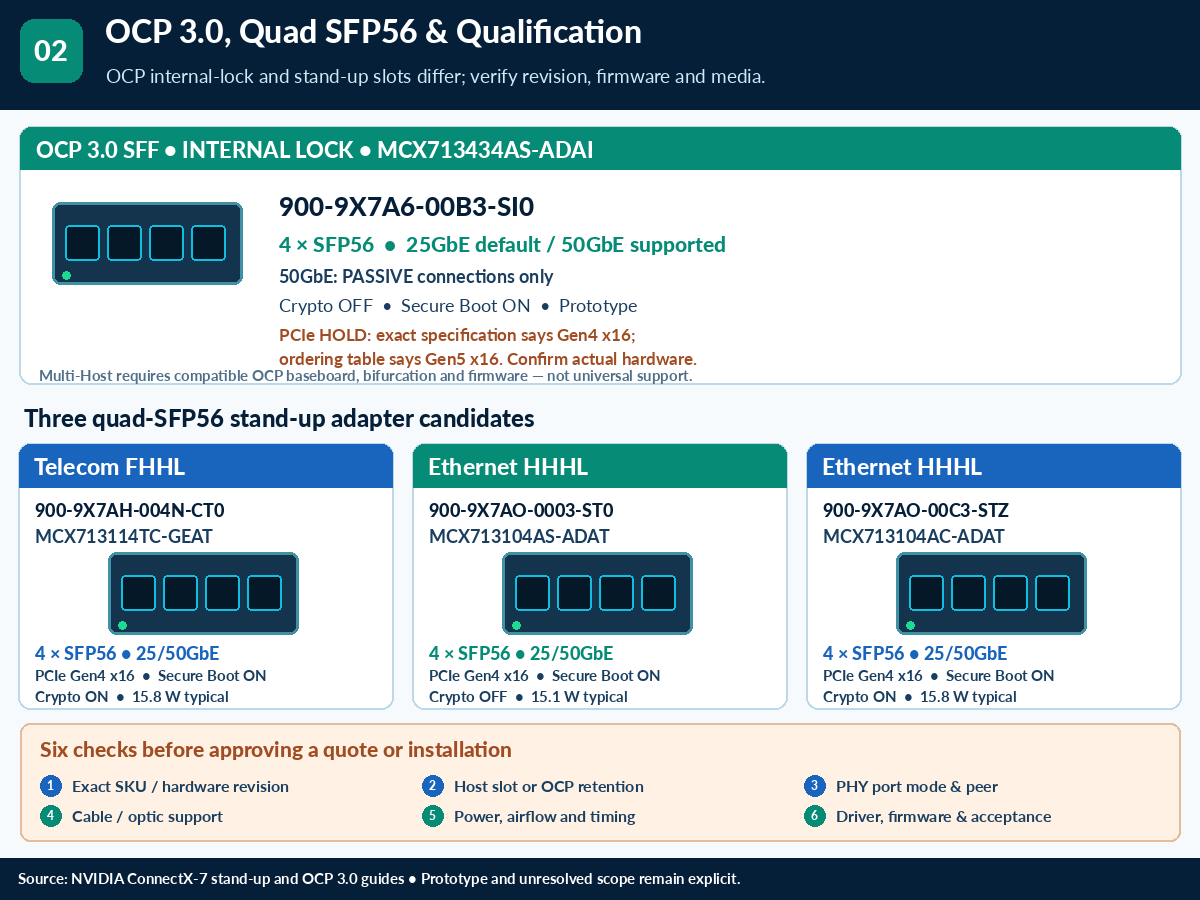The image size is (1200, 900).
Task: Click heading Three quad-SFP56 stand-up adapter candidates
Action: coord(279,418)
